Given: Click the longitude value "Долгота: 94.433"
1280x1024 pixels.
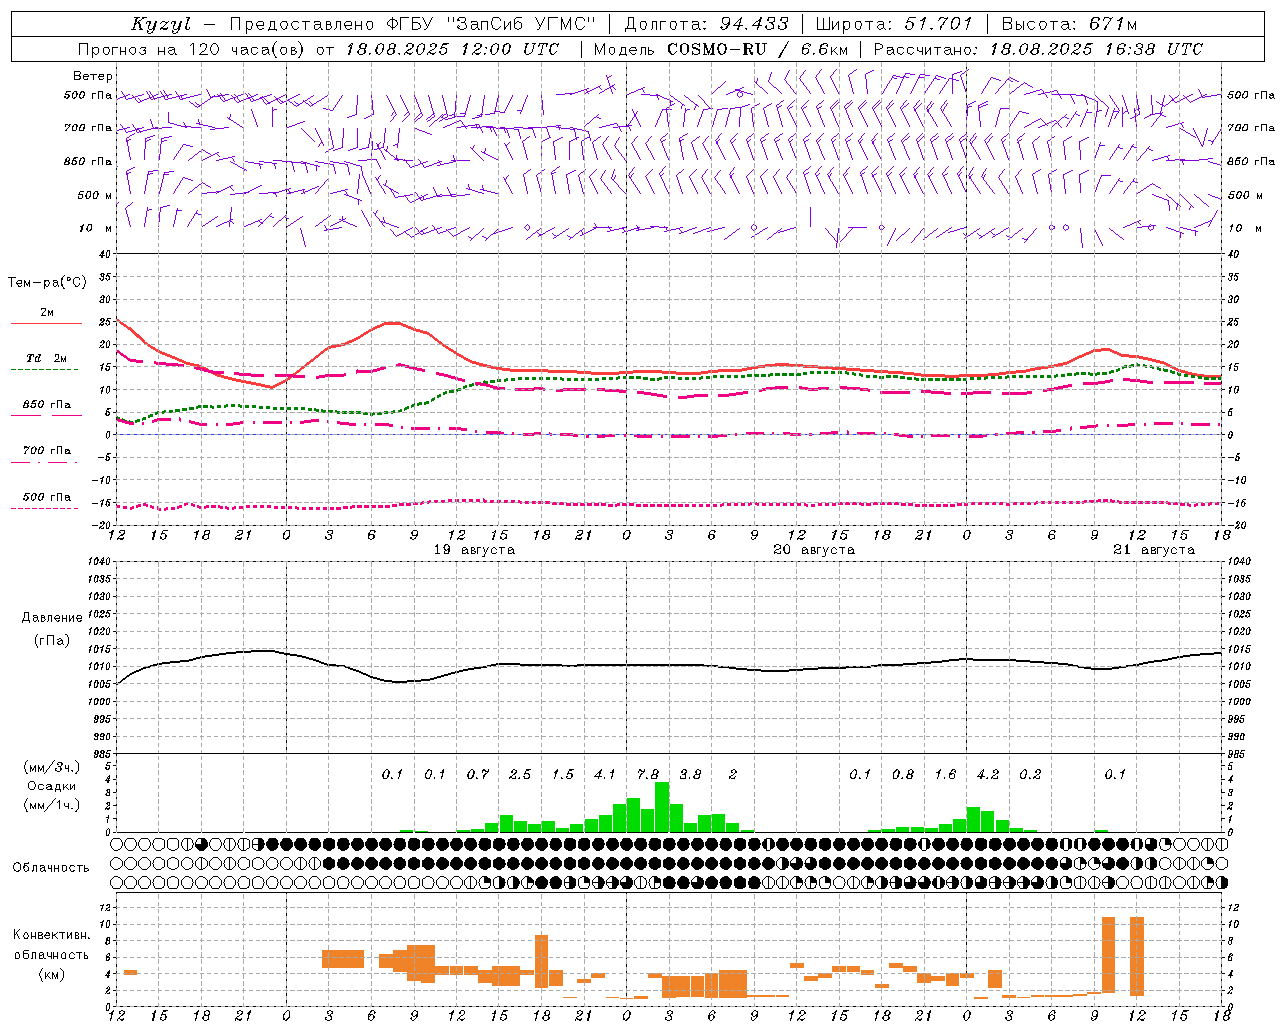Looking at the screenshot, I should [707, 24].
